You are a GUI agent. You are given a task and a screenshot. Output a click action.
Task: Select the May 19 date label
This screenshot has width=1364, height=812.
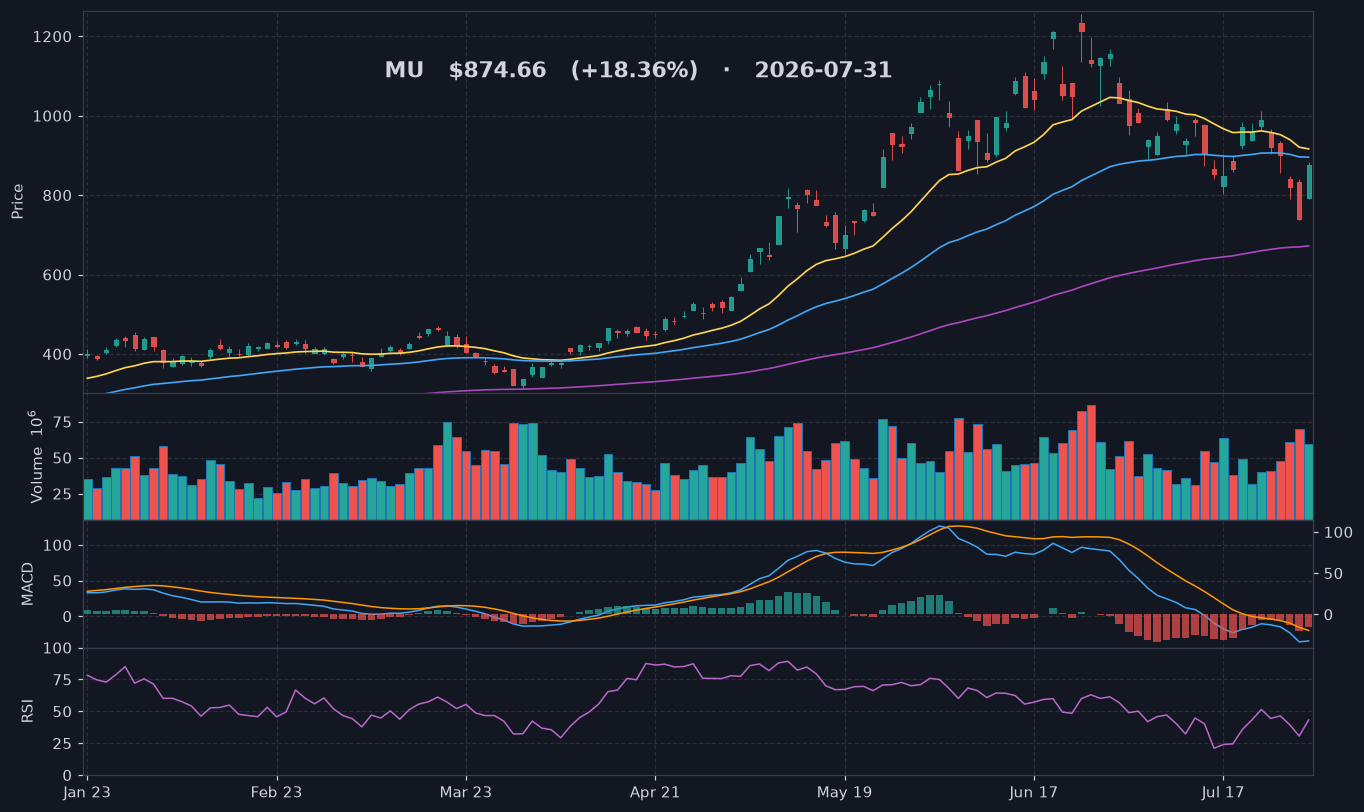click(x=845, y=793)
